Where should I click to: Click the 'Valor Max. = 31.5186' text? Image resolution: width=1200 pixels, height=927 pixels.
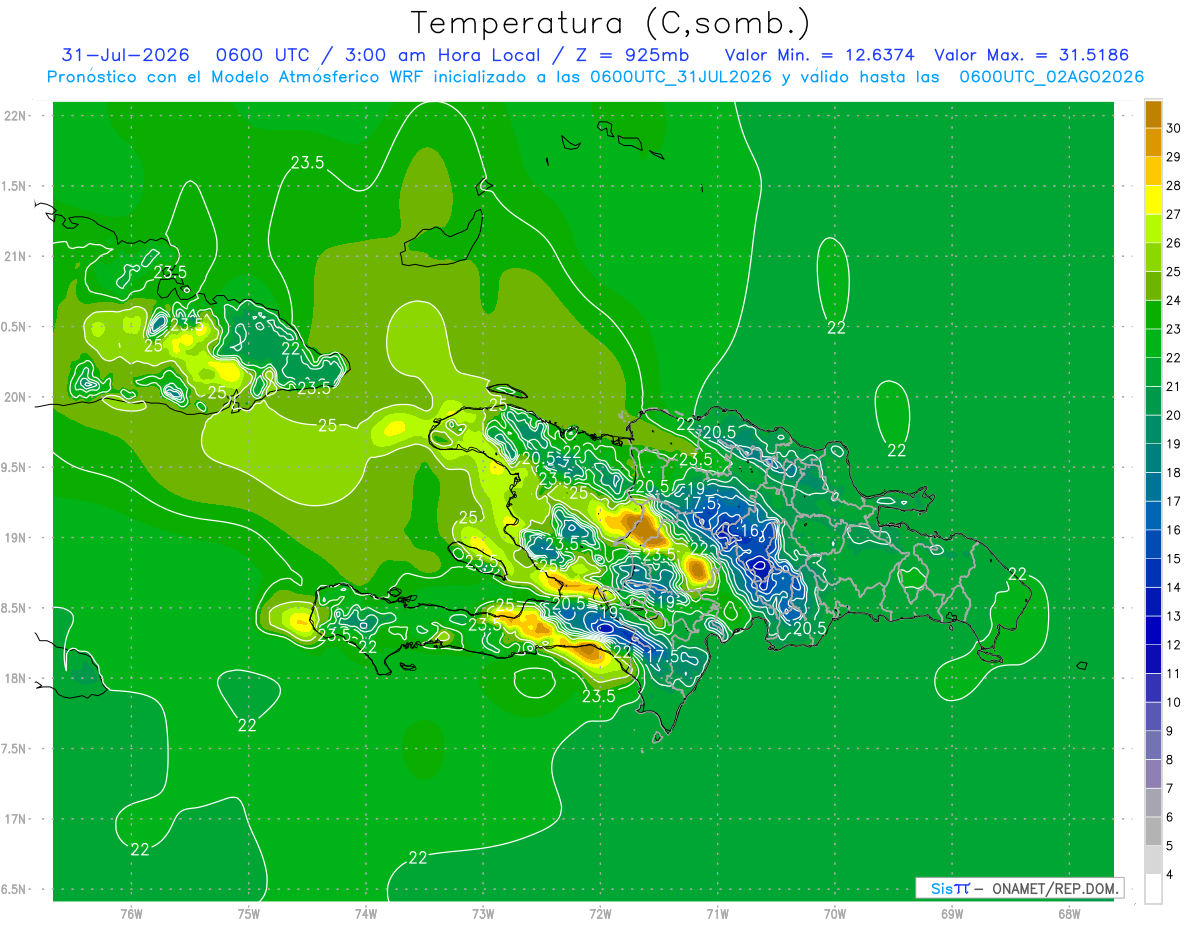[x=1031, y=55]
